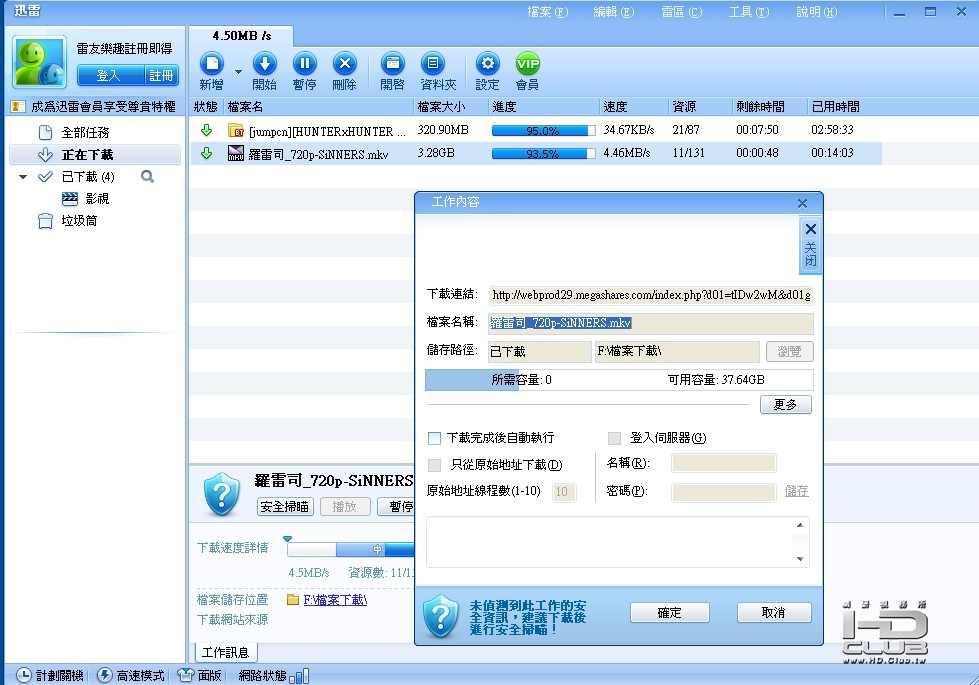Open the 檔案(F) menu
Screen dimensions: 979x685
pyautogui.click(x=548, y=12)
